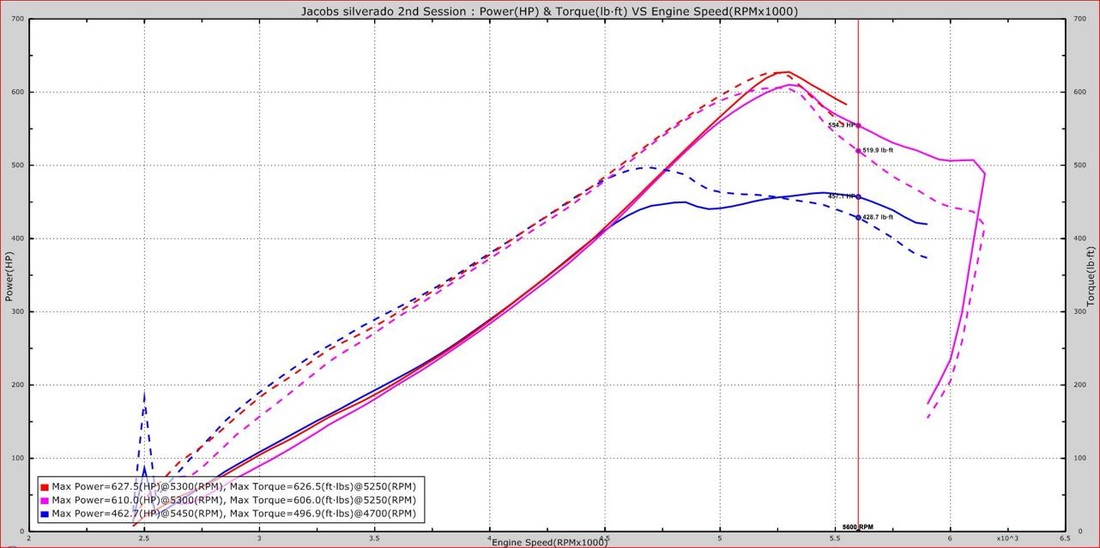Click the 6.5 tick on engine speed axis
Image resolution: width=1100 pixels, height=548 pixels.
(1065, 538)
